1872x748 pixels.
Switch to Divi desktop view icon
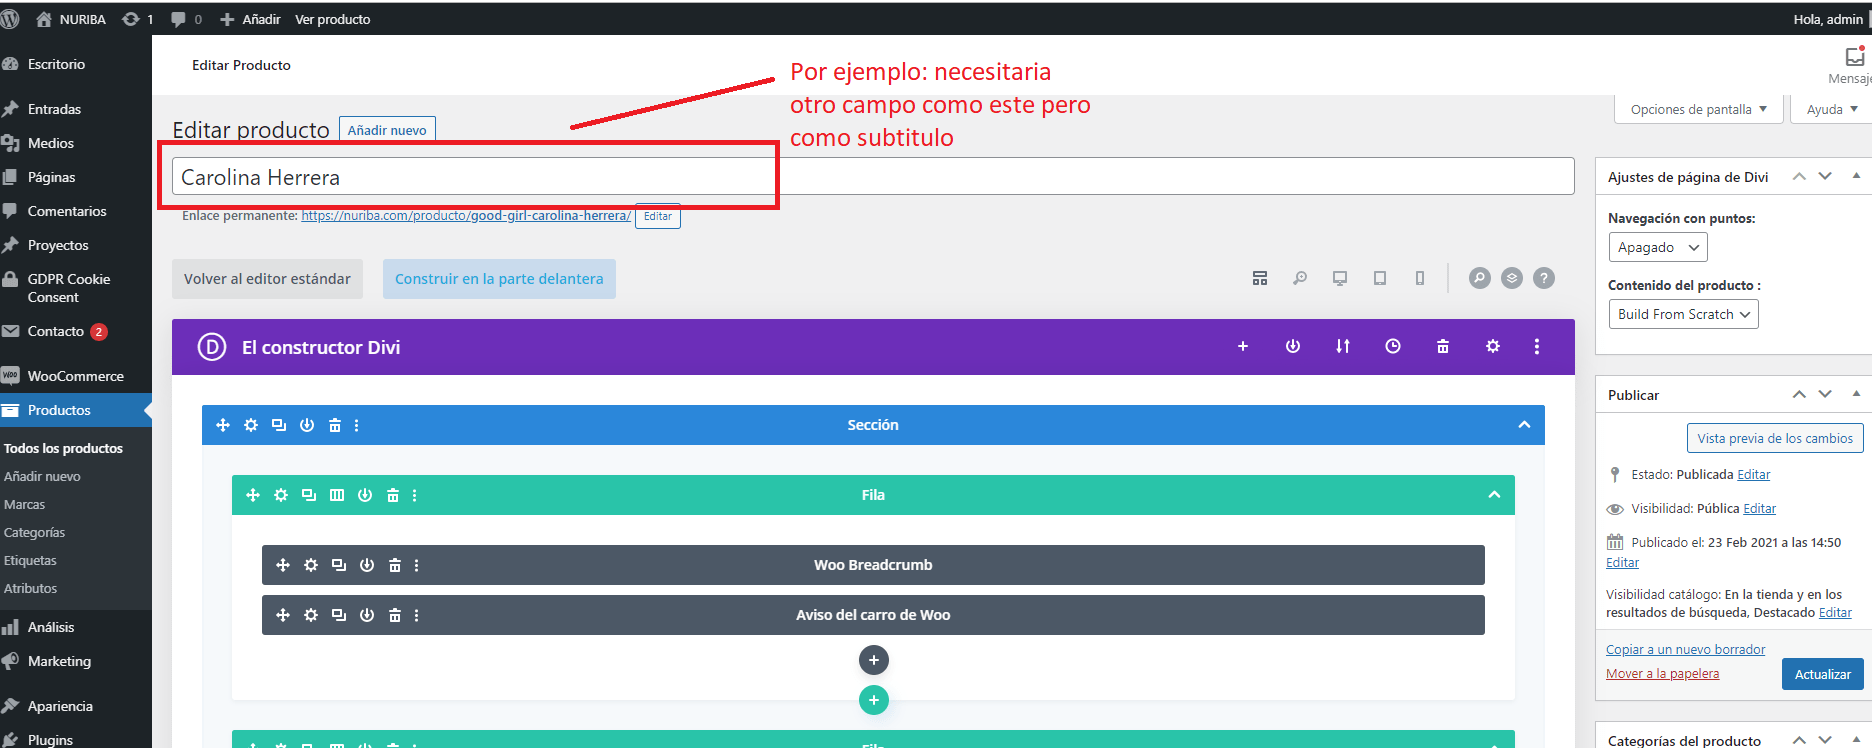click(1340, 278)
